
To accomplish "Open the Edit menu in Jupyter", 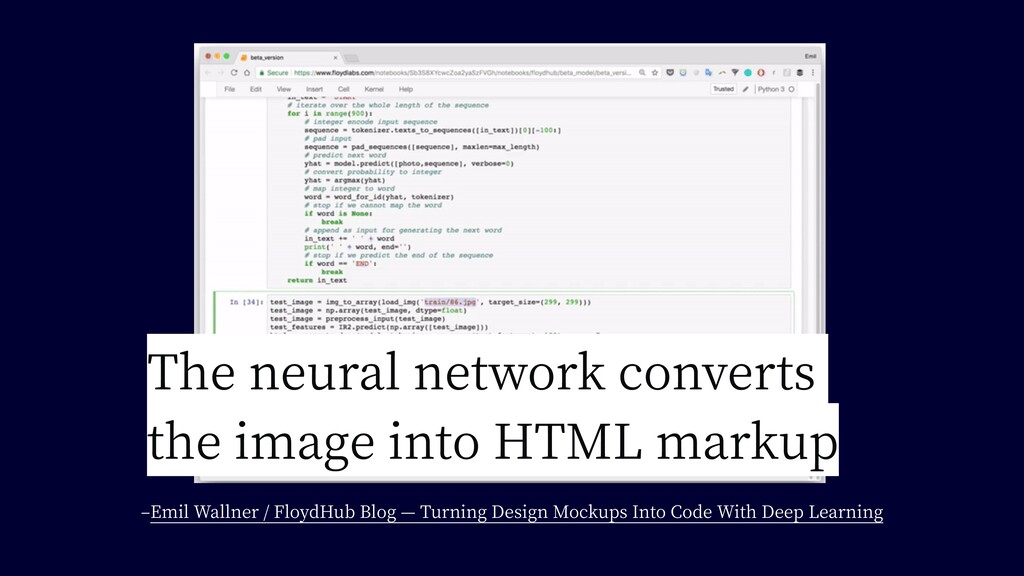I will tap(256, 89).
